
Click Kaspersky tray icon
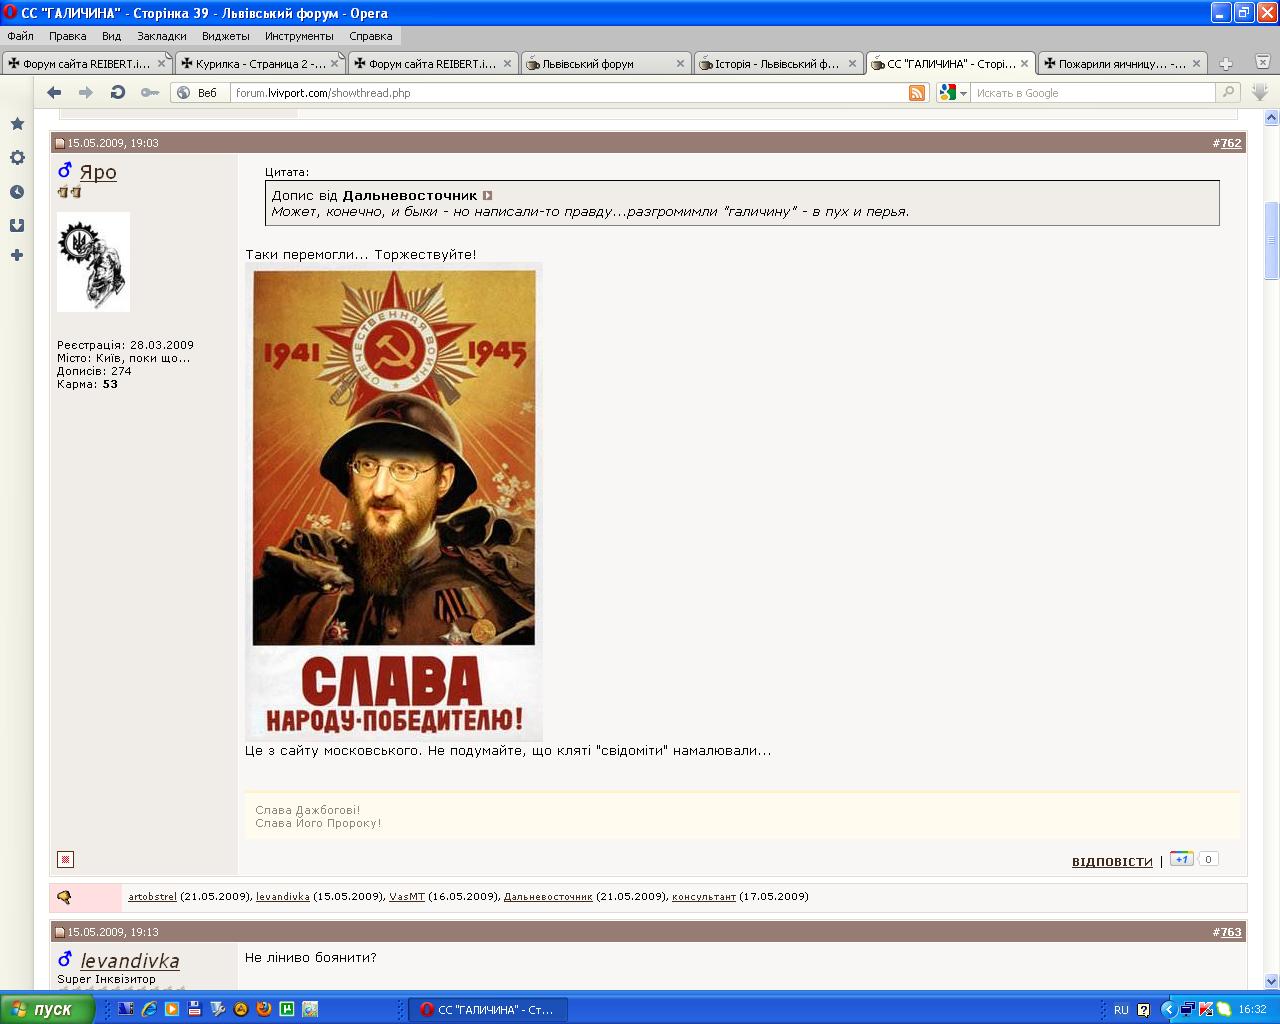1206,1010
